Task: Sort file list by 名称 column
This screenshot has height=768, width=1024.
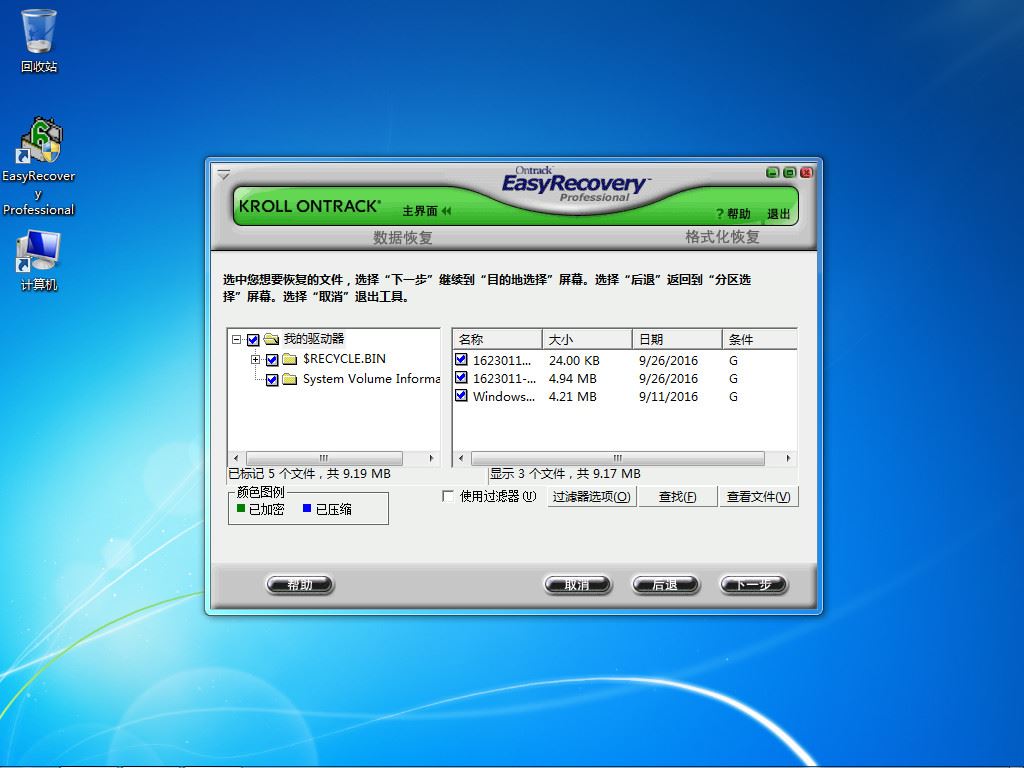Action: coord(497,340)
